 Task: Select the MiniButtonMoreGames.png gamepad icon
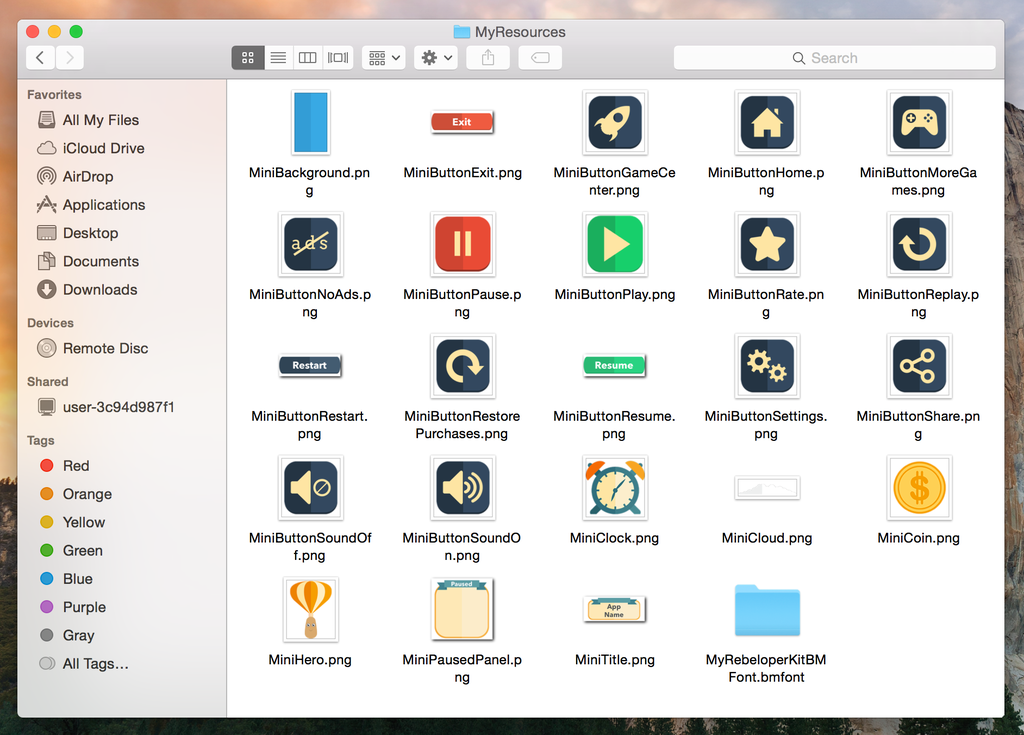click(919, 122)
